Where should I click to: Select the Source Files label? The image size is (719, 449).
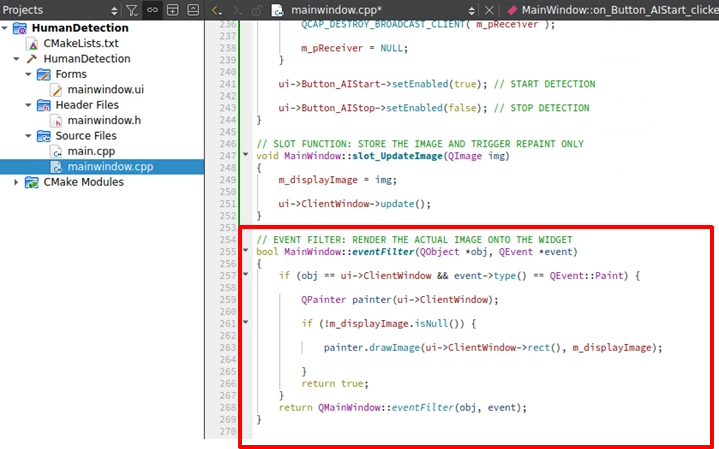click(86, 136)
